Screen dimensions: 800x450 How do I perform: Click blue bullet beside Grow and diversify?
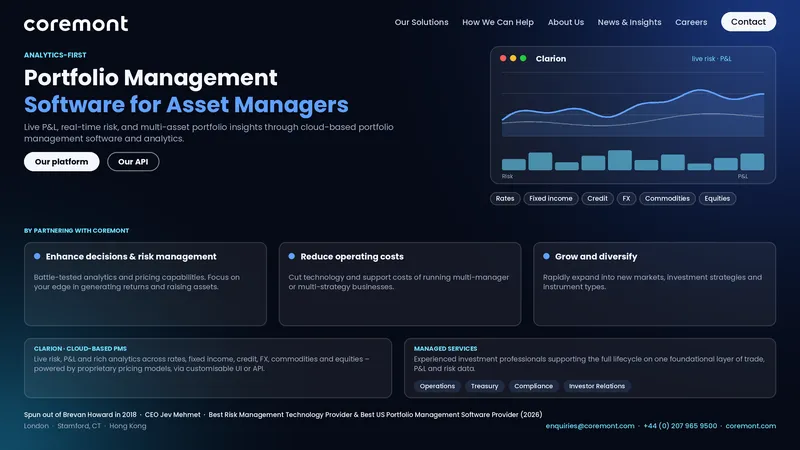pos(546,256)
